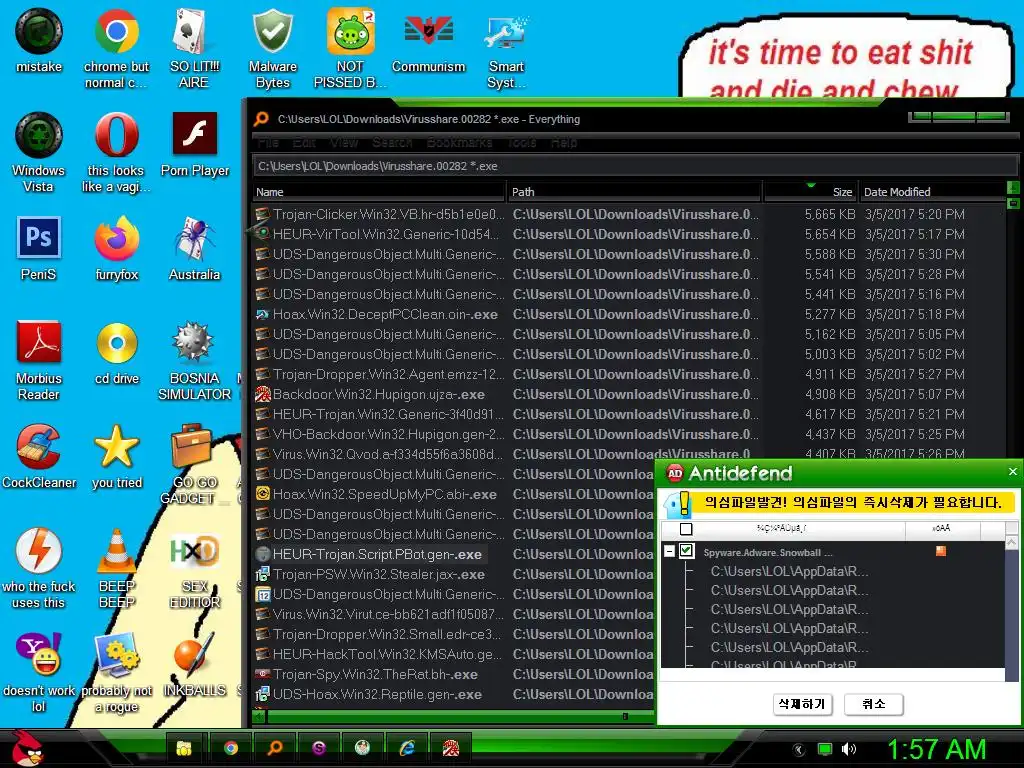Click the Everything horizontal scrollbar
Screen dimensions: 1024x768
[453, 716]
